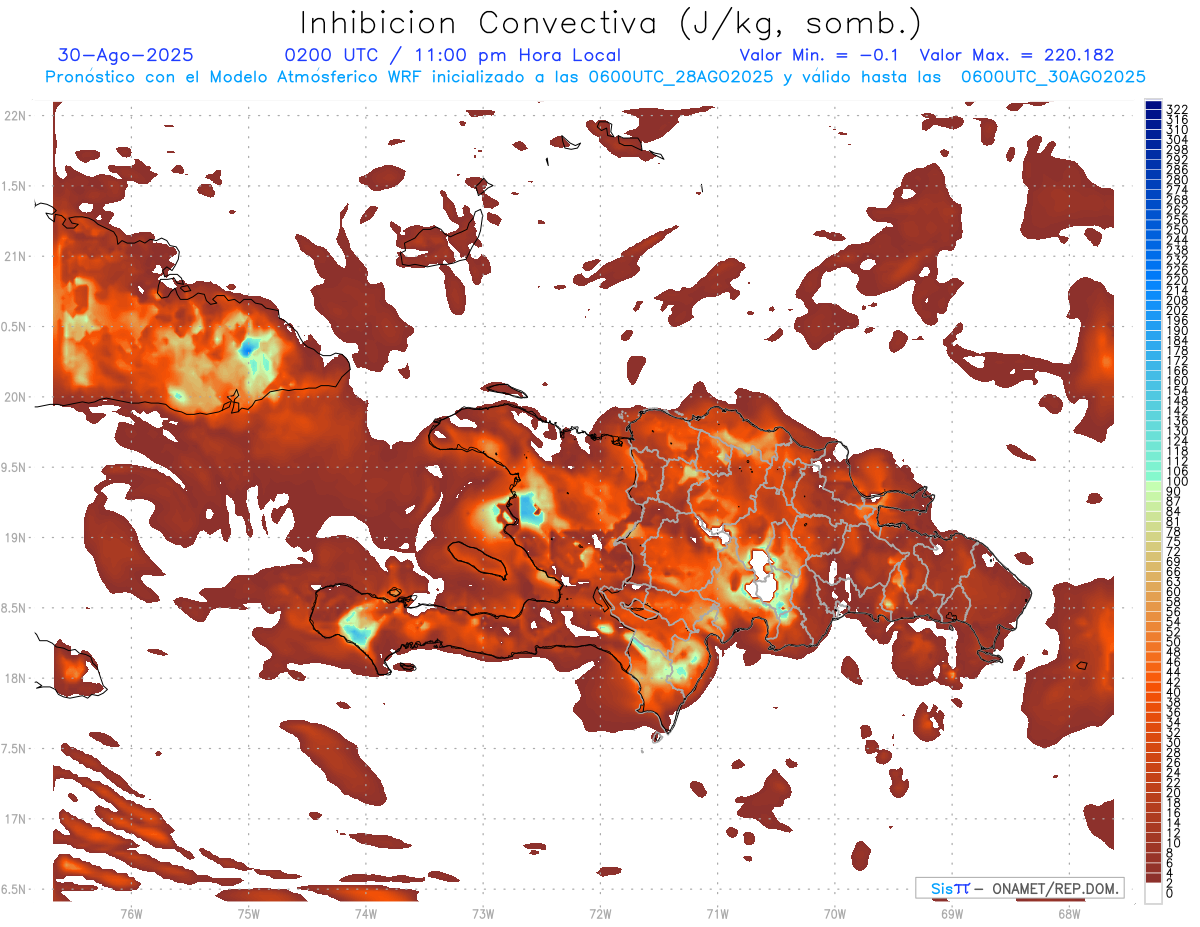Click the '20N' latitude label
Screen dimensions: 1200x927
point(15,397)
